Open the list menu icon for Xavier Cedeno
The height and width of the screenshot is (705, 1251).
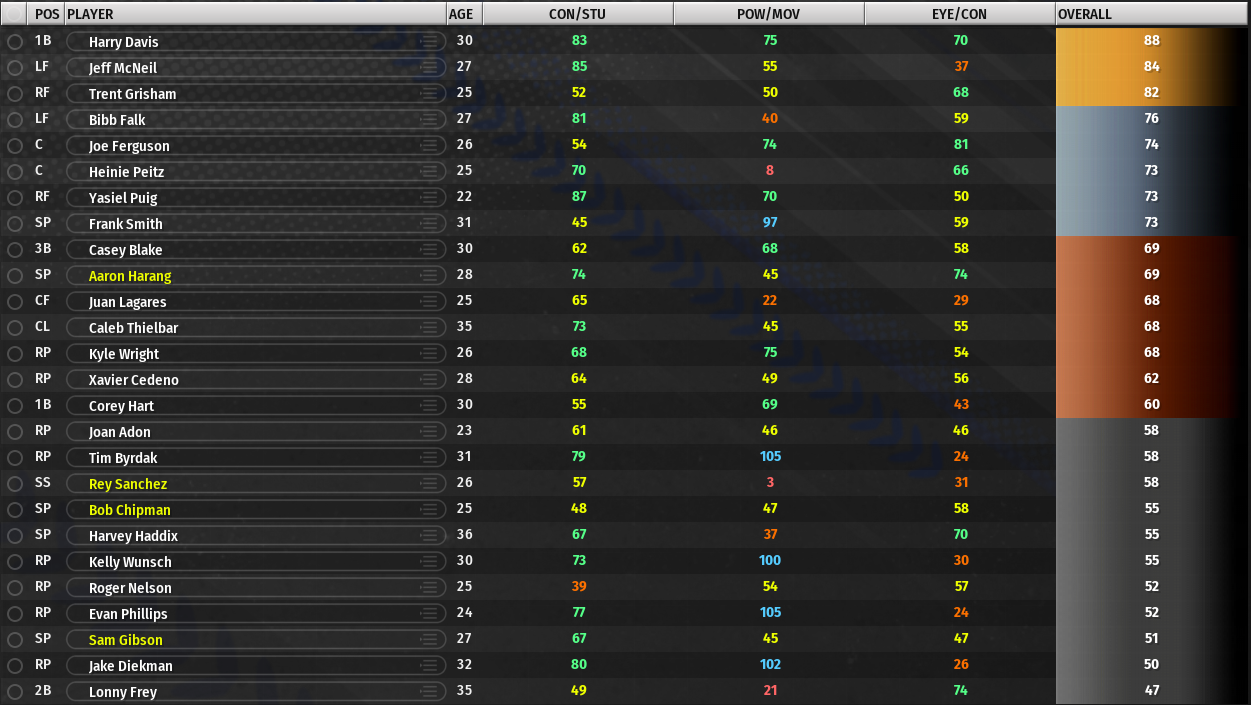[x=430, y=379]
